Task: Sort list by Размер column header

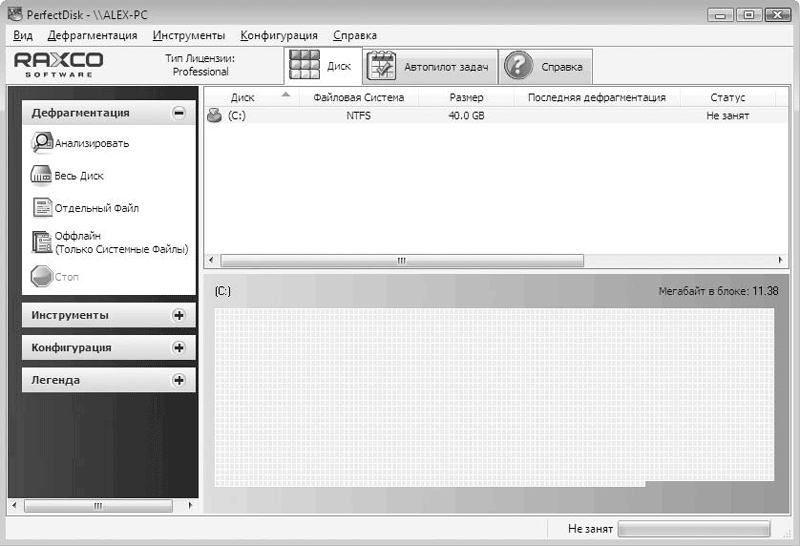Action: (466, 98)
